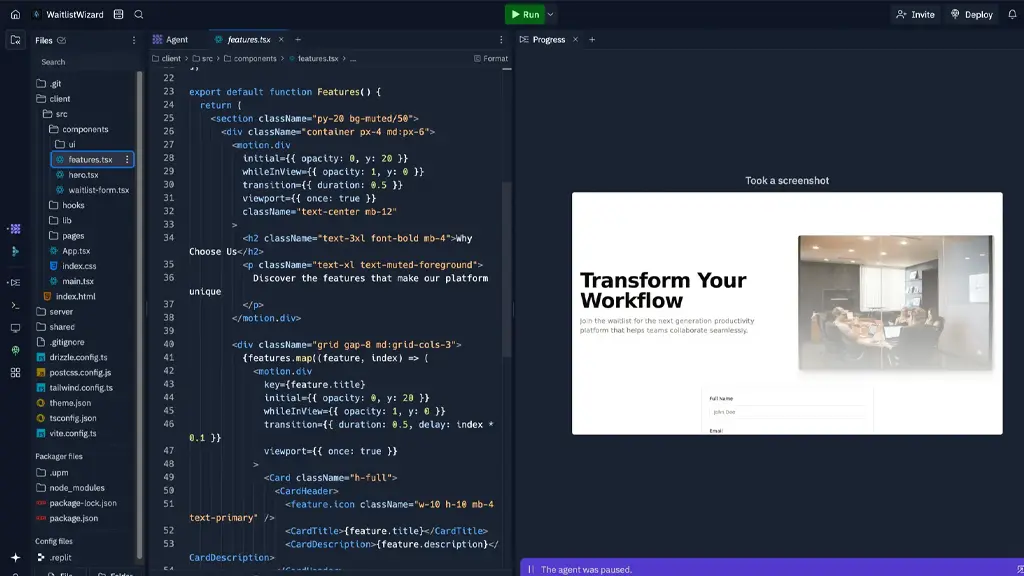Open the Files panel three-dot menu
Viewport: 1024px width, 576px height.
point(134,40)
